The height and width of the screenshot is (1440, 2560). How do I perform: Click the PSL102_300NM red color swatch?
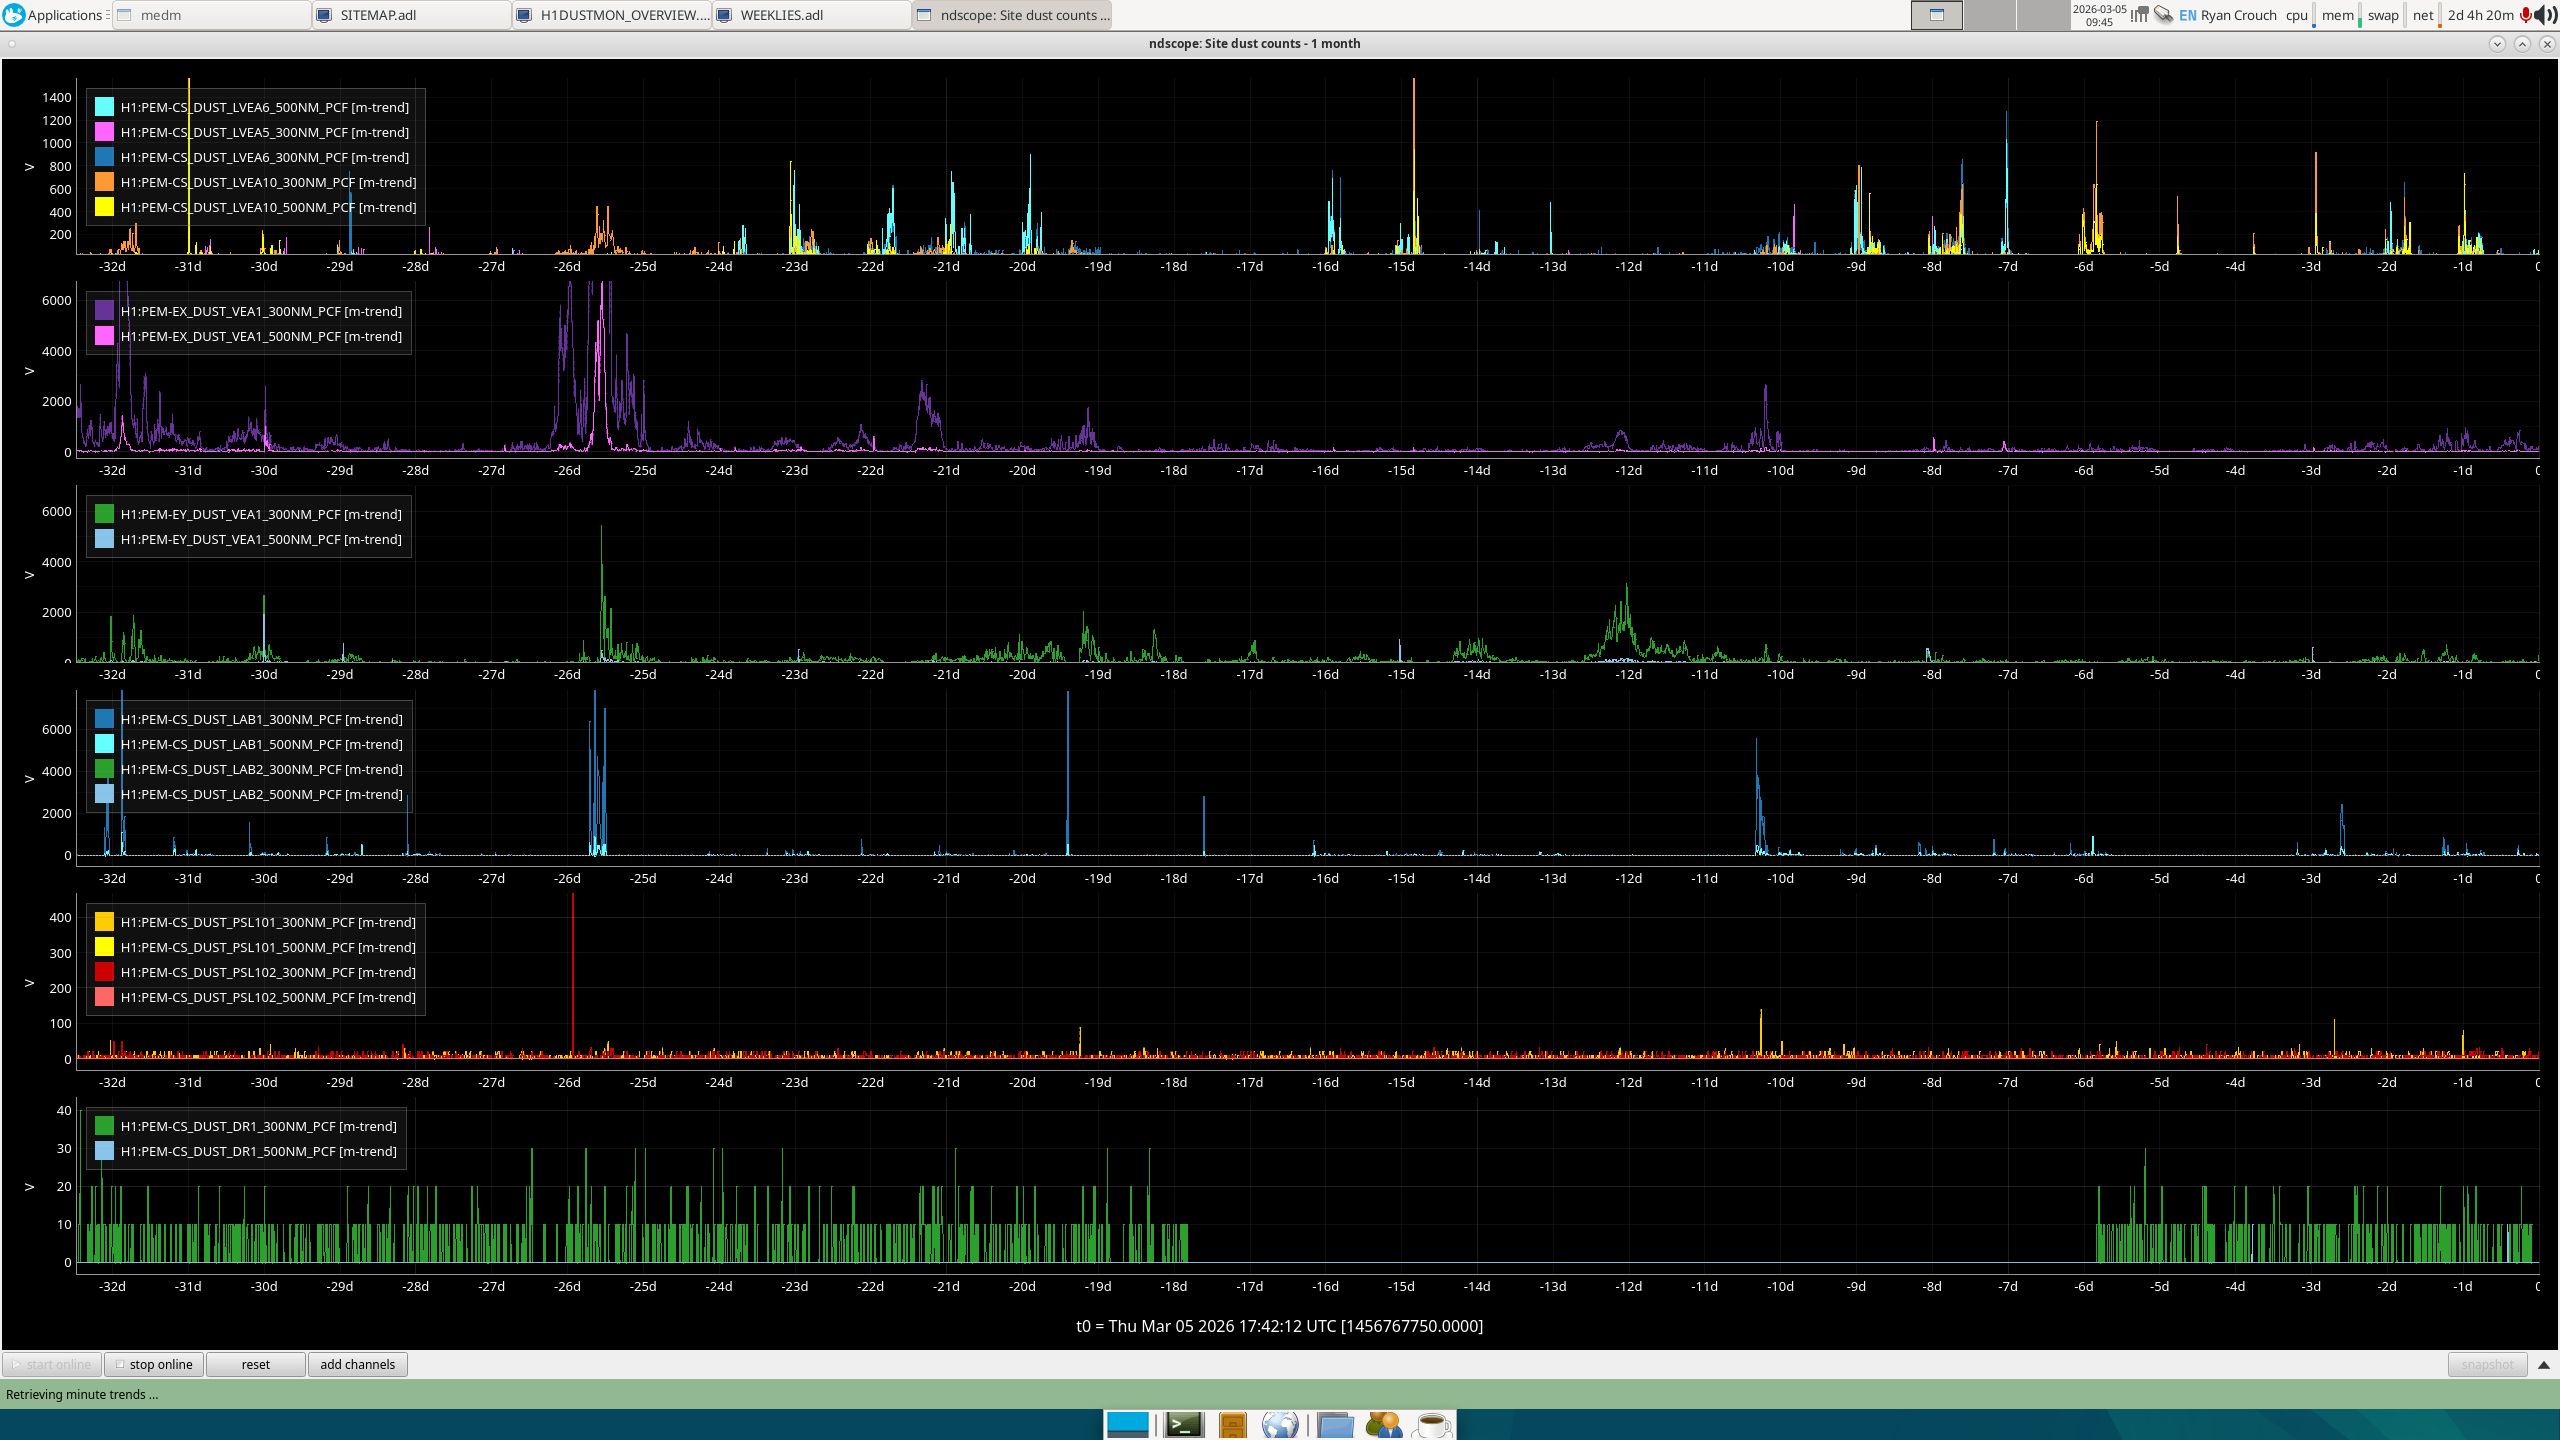point(104,972)
